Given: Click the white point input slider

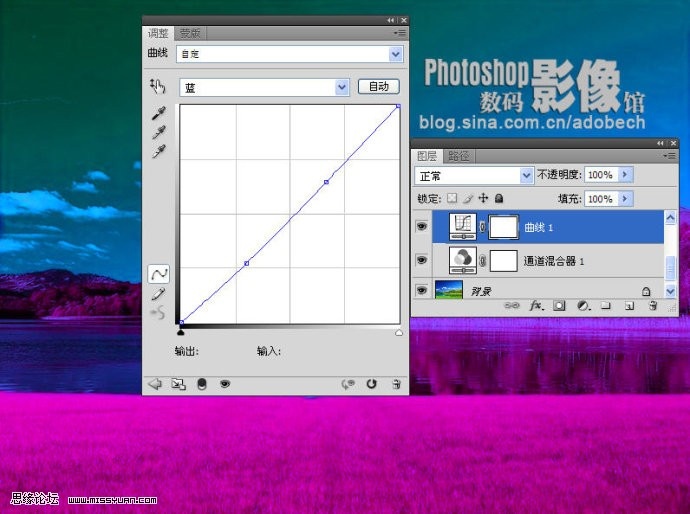Looking at the screenshot, I should coord(399,333).
